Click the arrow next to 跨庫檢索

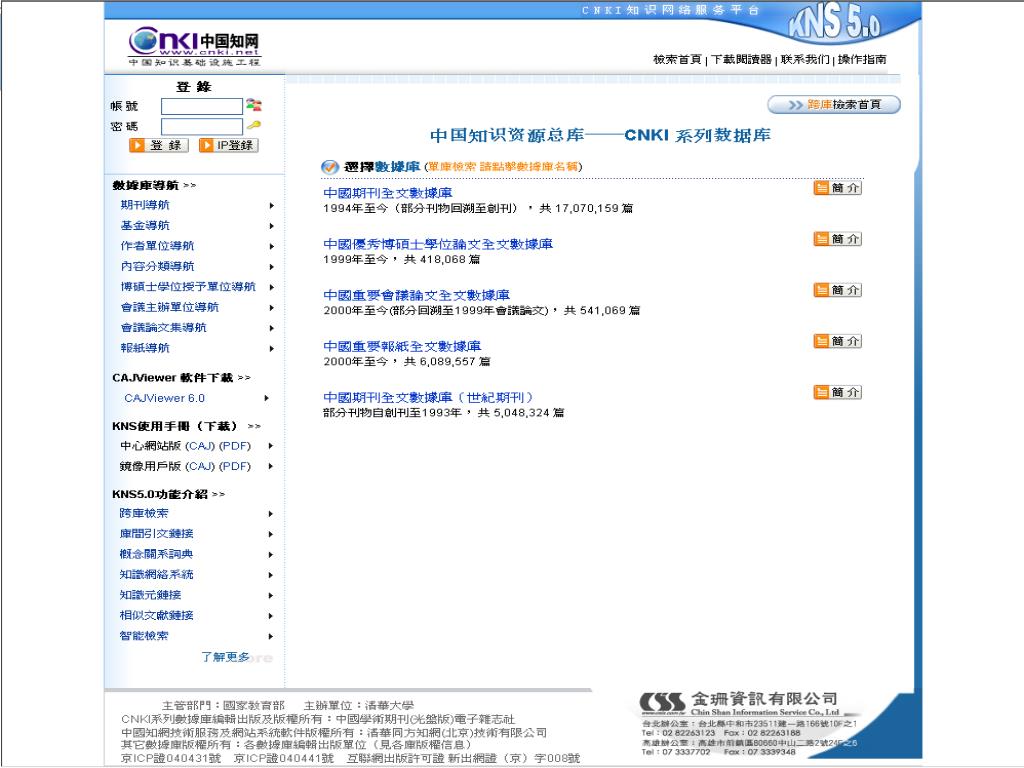tap(270, 514)
